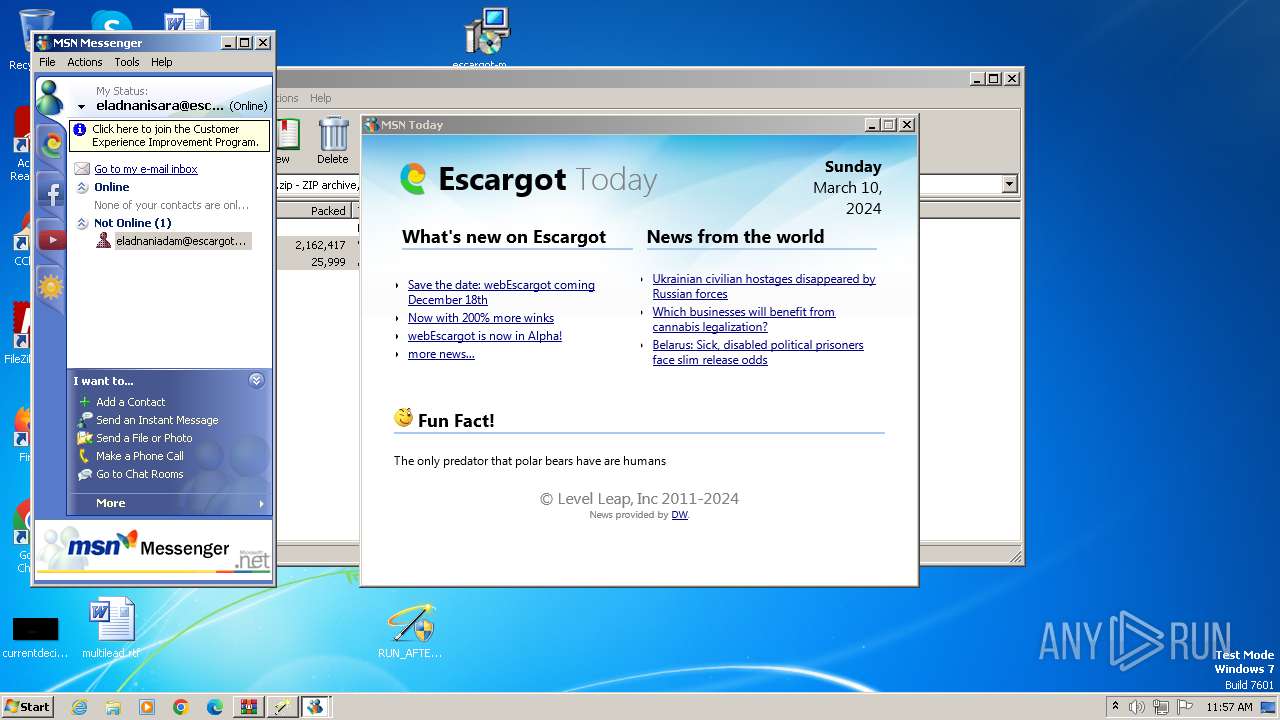Click Go to my e-mail inbox link
This screenshot has height=720, width=1280.
click(x=146, y=169)
